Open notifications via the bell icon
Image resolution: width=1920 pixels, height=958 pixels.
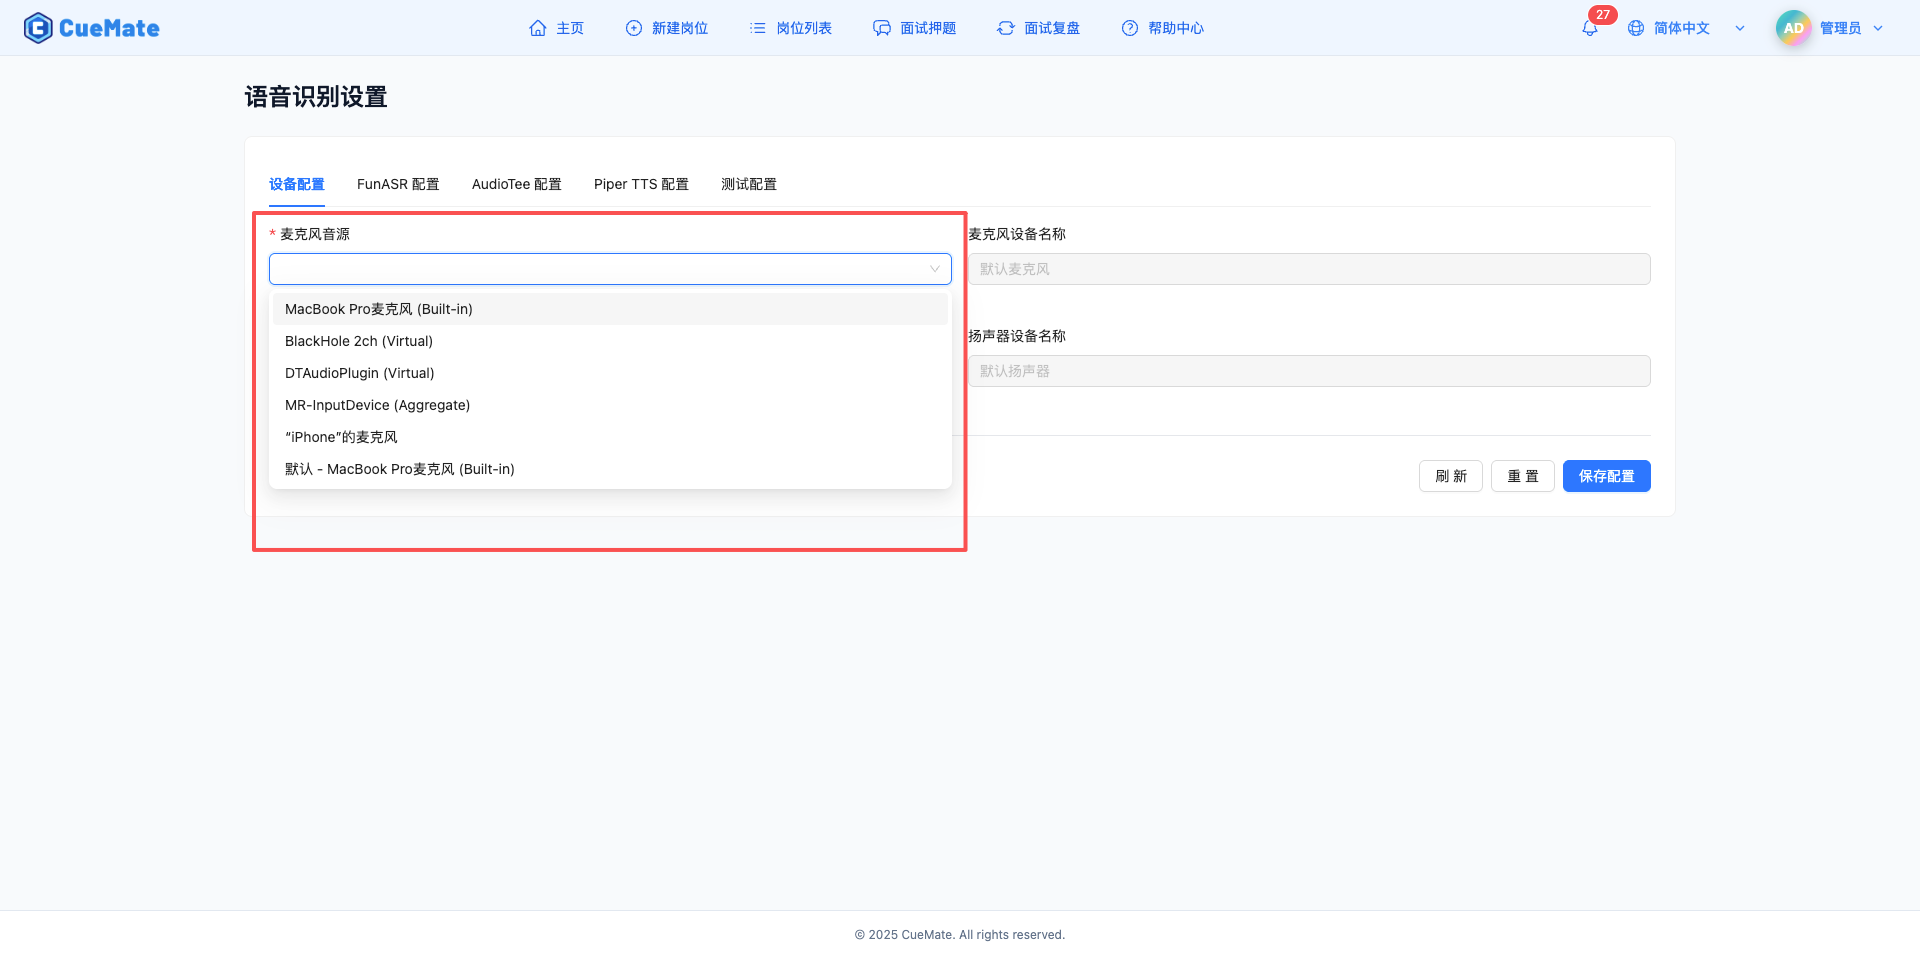pyautogui.click(x=1589, y=28)
